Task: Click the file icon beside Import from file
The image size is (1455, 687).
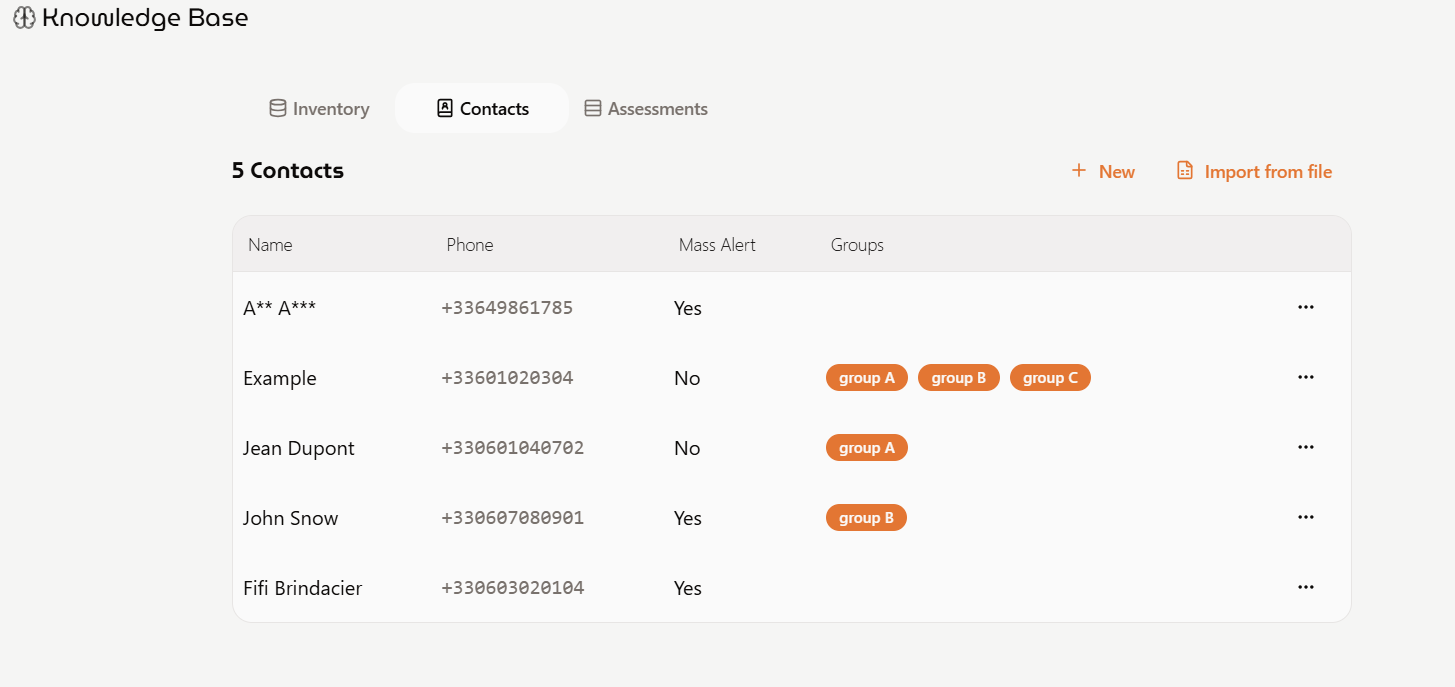Action: pyautogui.click(x=1185, y=171)
